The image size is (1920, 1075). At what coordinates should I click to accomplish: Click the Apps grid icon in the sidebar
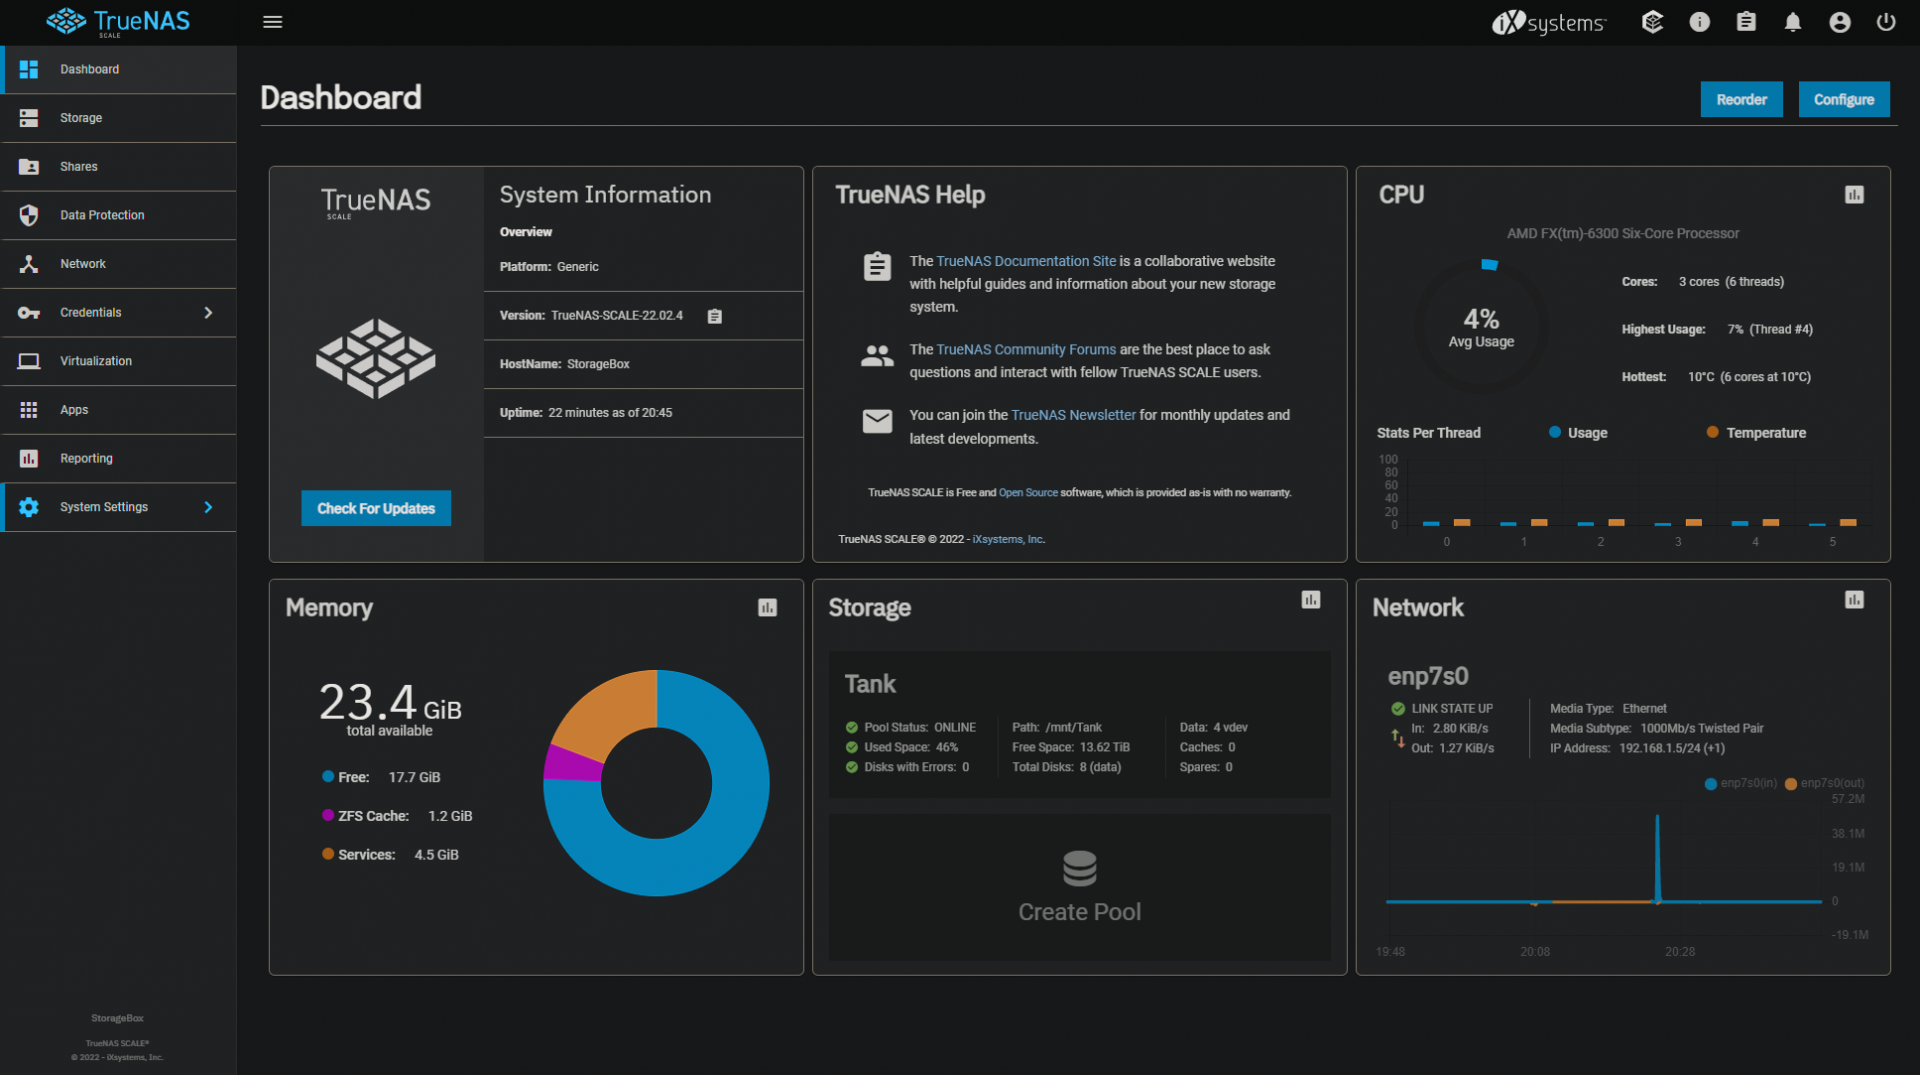(29, 410)
